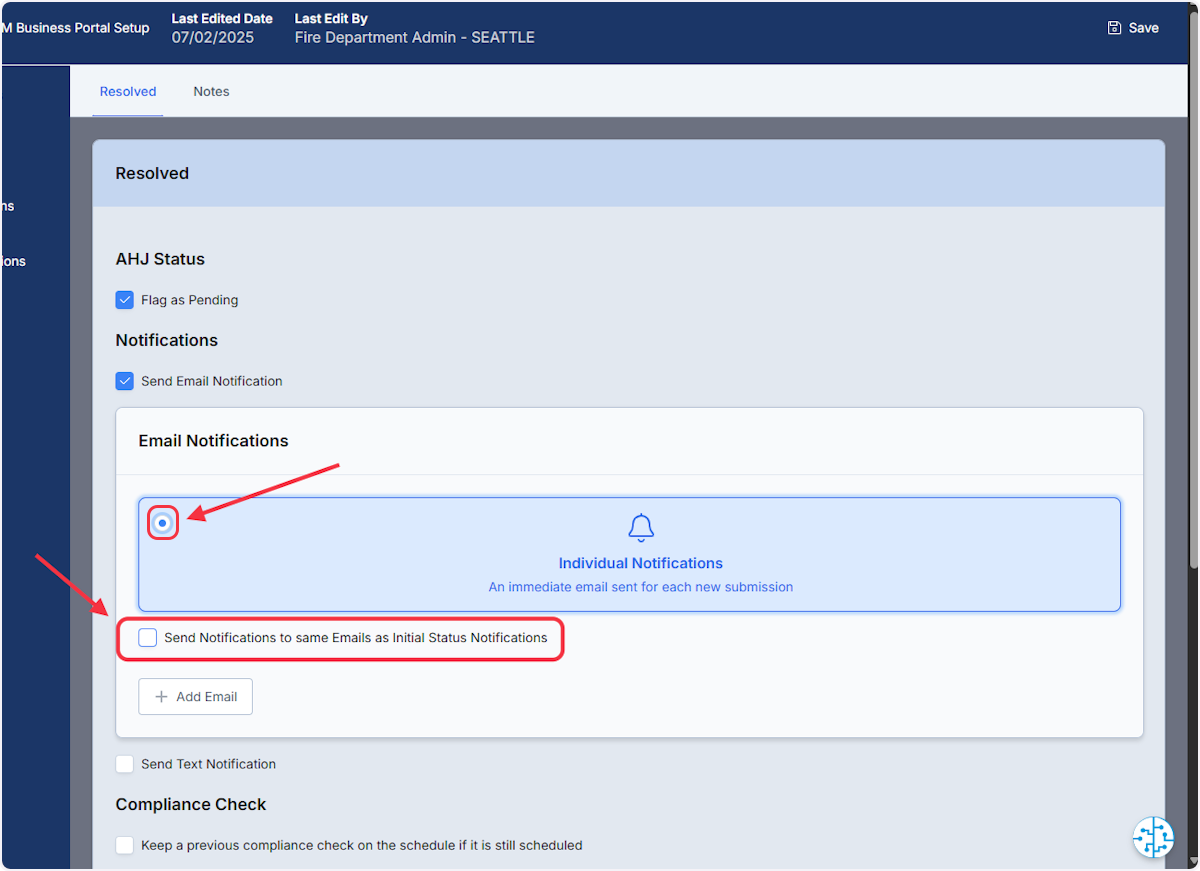Switch to the Notes tab
Viewport: 1200px width, 871px height.
pos(211,91)
